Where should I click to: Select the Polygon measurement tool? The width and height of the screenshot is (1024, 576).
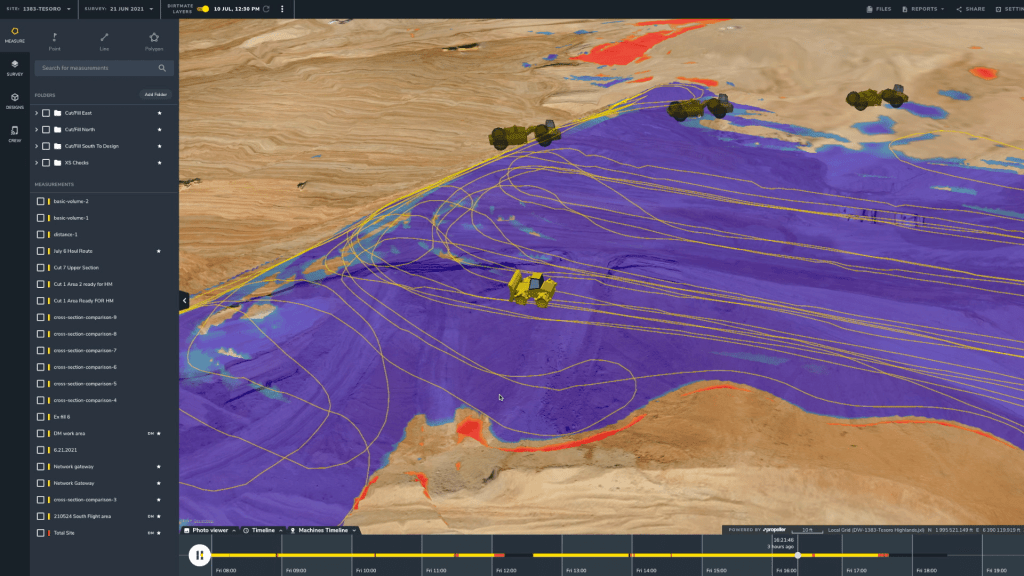pyautogui.click(x=154, y=40)
